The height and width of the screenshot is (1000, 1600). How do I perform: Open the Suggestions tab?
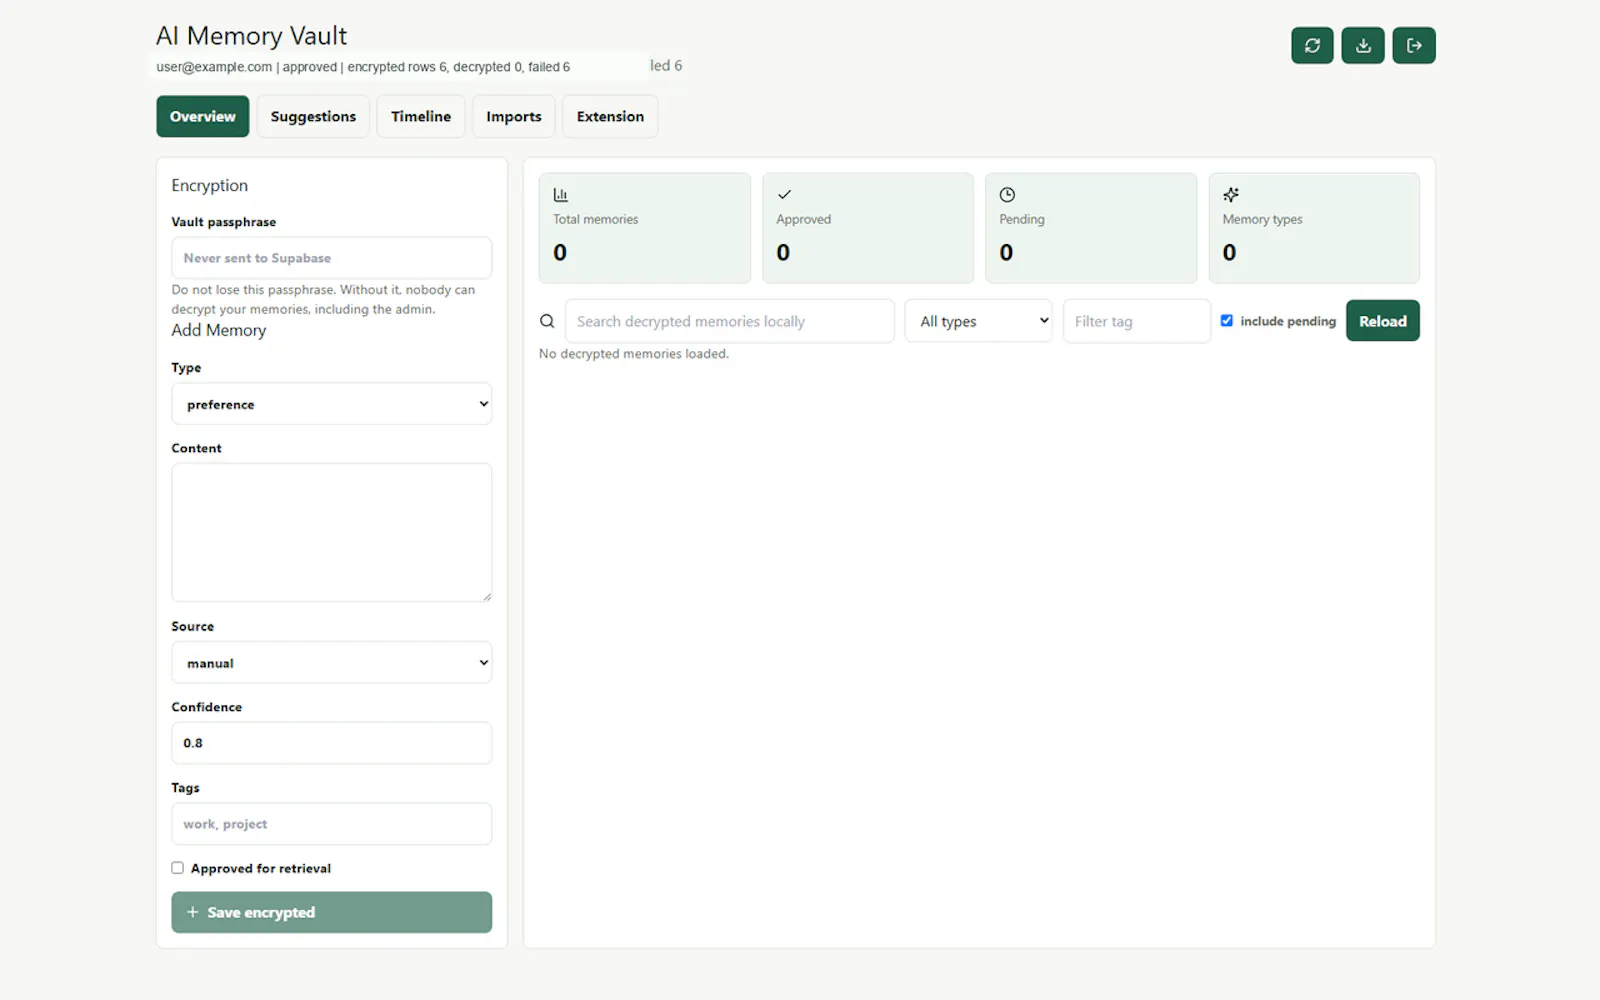click(313, 116)
